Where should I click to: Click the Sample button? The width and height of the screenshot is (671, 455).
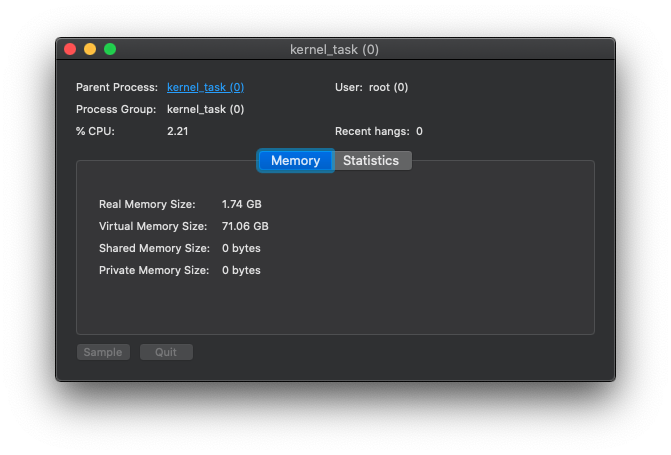103,352
